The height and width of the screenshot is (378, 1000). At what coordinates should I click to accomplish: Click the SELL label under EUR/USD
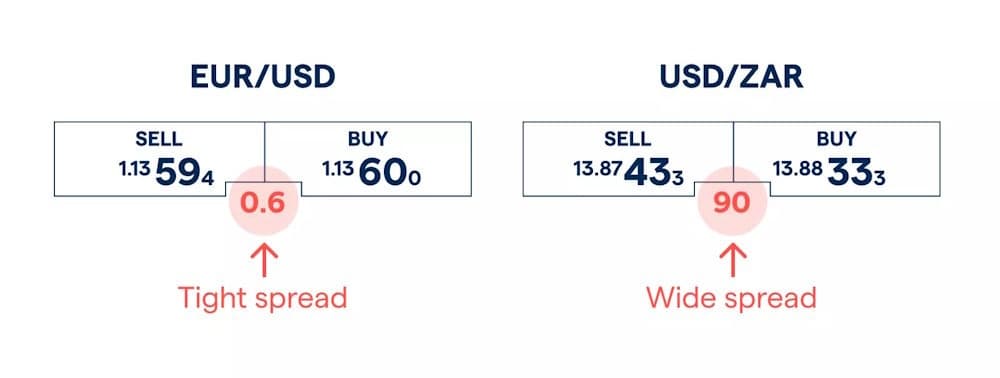coord(159,139)
